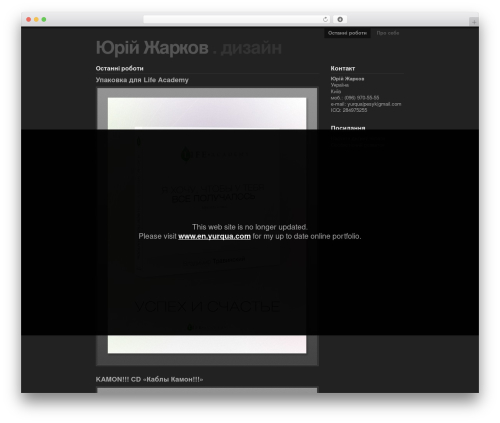Close the window with red button
Viewport: 500px width, 423px height.
click(29, 20)
